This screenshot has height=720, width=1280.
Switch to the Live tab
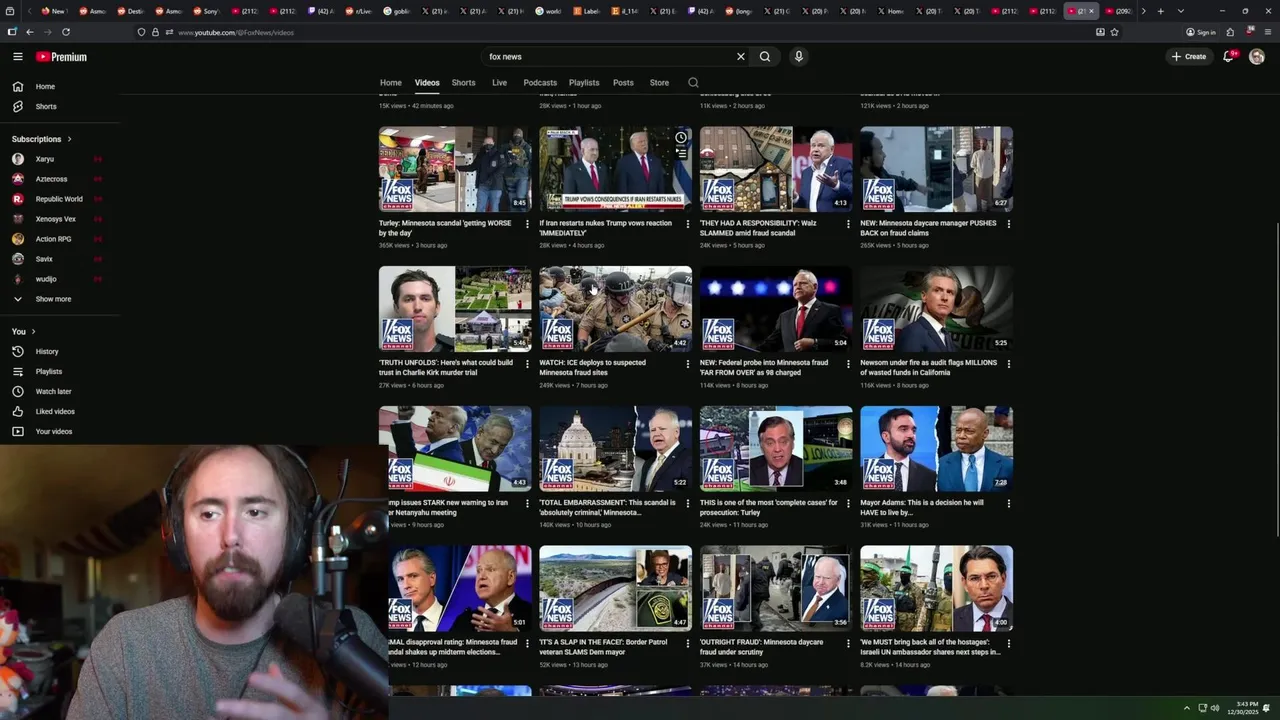coord(499,83)
